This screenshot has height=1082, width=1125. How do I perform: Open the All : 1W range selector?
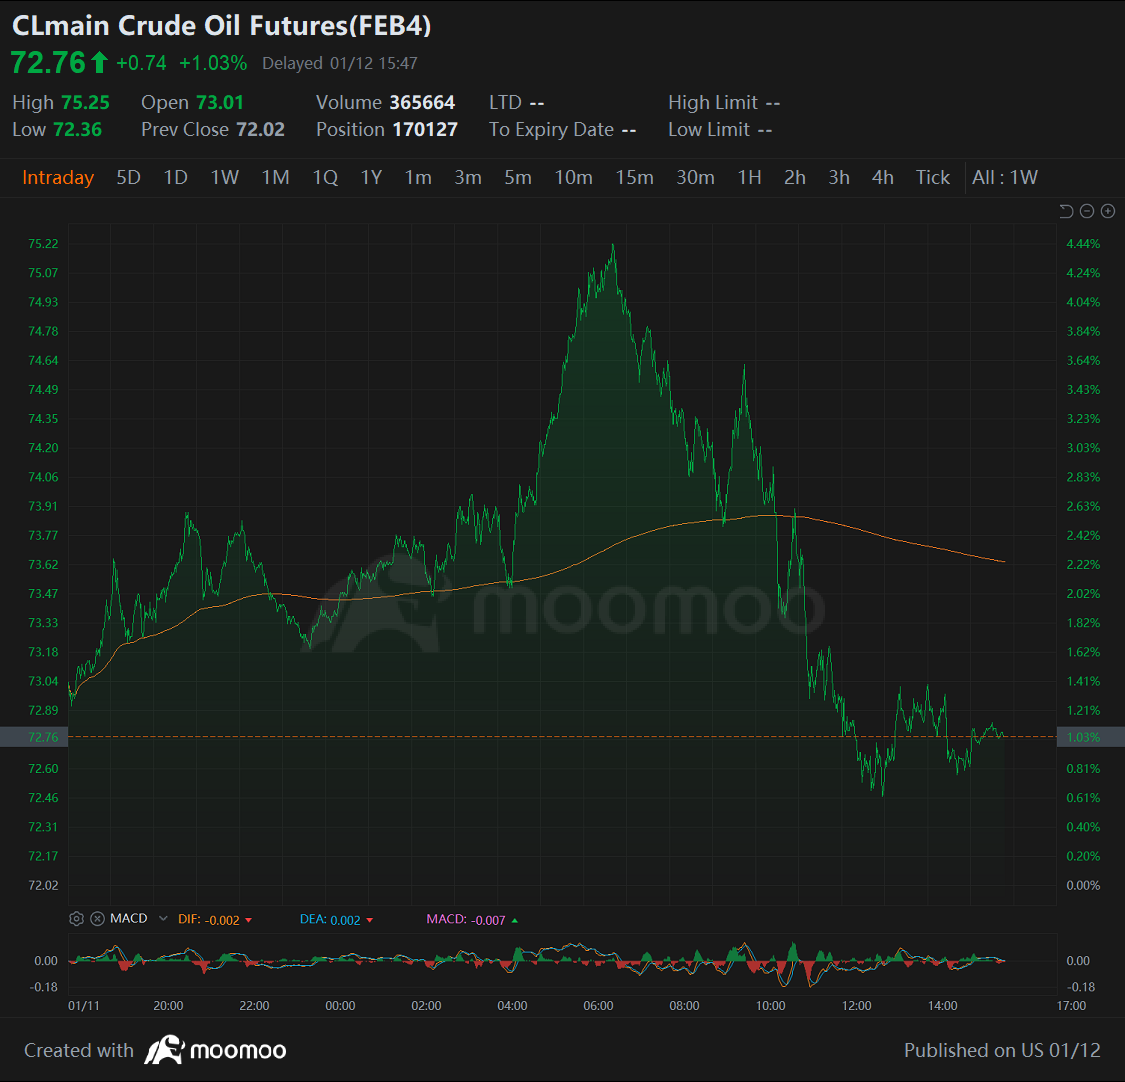[x=1005, y=178]
